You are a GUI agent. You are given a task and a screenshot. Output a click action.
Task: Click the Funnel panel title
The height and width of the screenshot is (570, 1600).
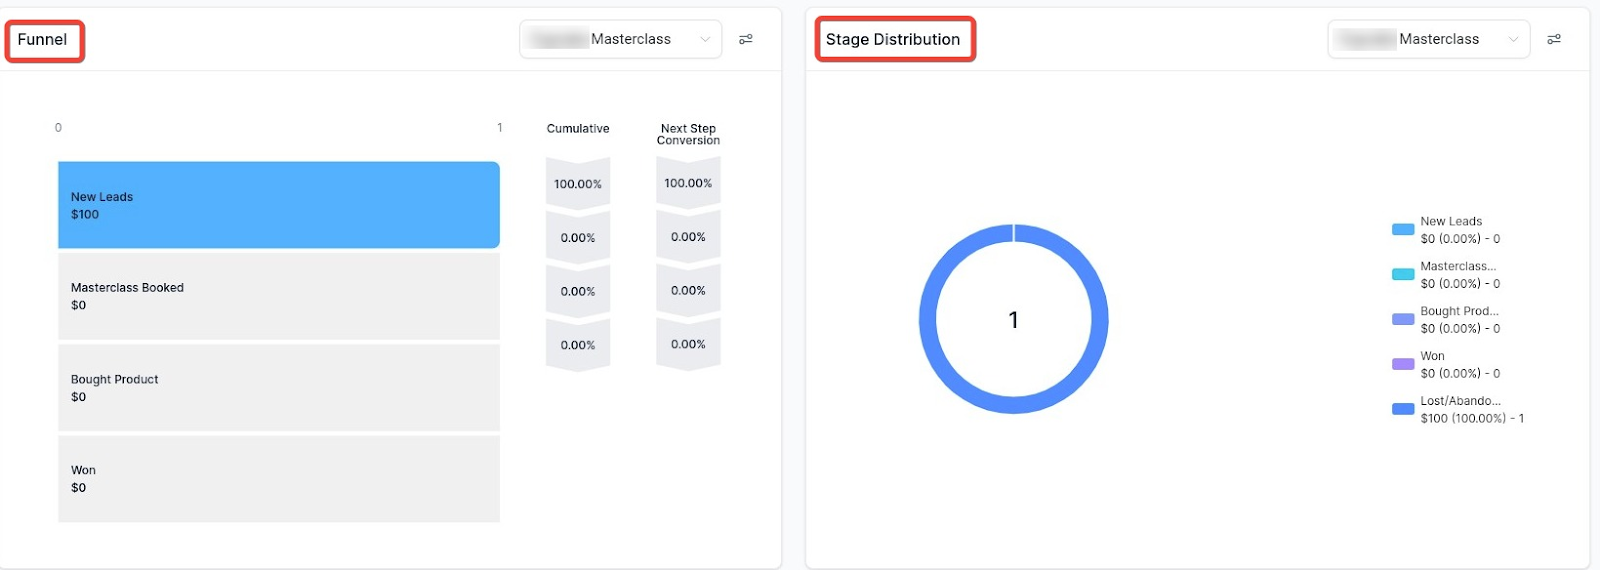coord(43,40)
